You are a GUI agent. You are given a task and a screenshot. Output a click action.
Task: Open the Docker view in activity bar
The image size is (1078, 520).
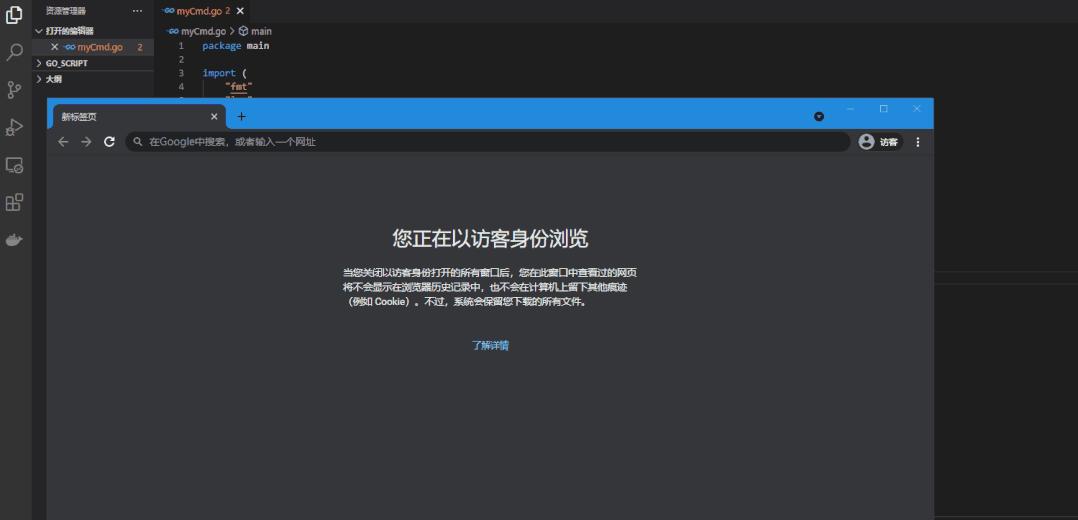14,240
